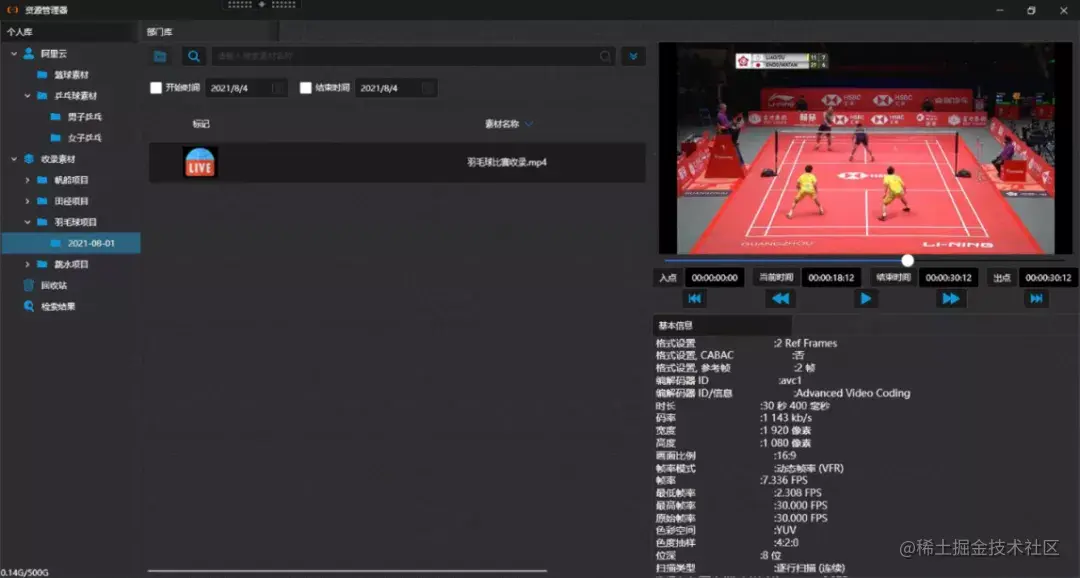Click the 阿里云 user icon

tap(29, 53)
